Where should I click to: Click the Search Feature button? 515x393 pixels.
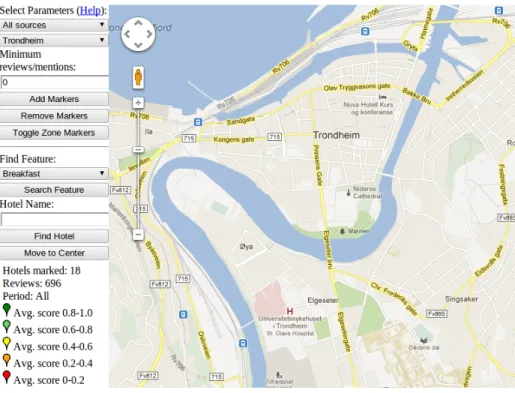click(x=54, y=190)
